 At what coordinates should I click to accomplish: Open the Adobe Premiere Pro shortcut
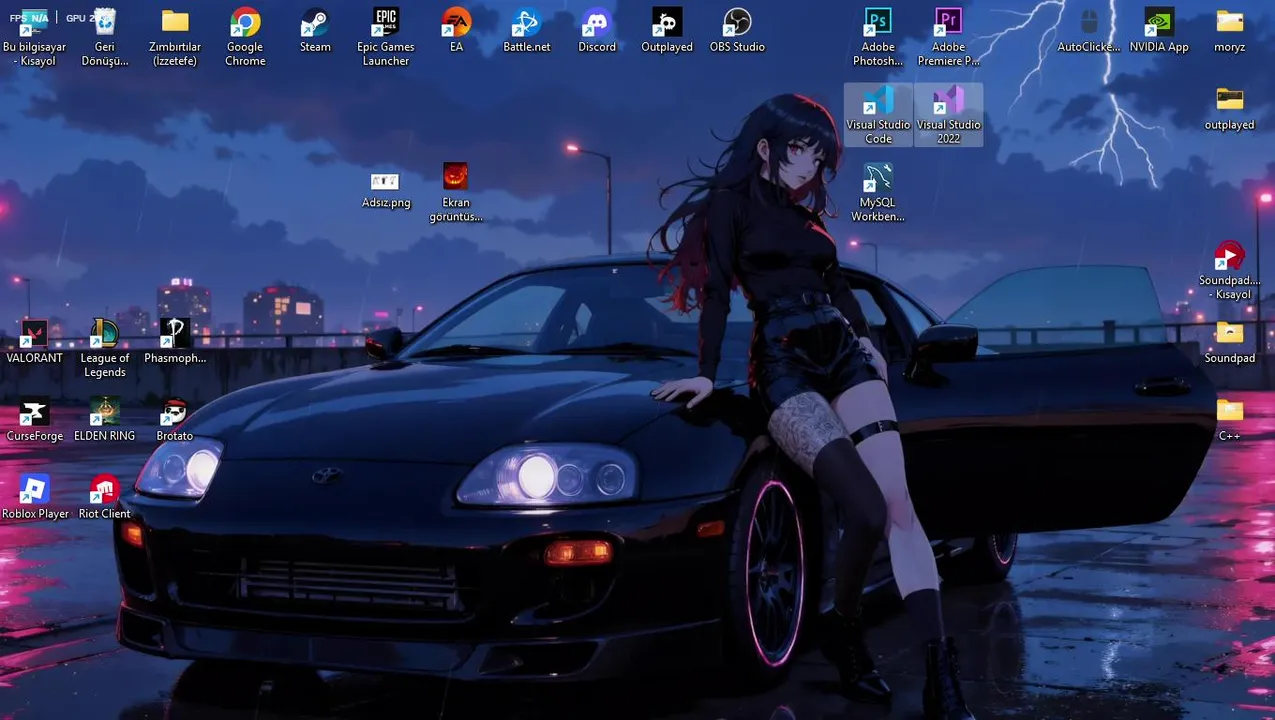(948, 37)
